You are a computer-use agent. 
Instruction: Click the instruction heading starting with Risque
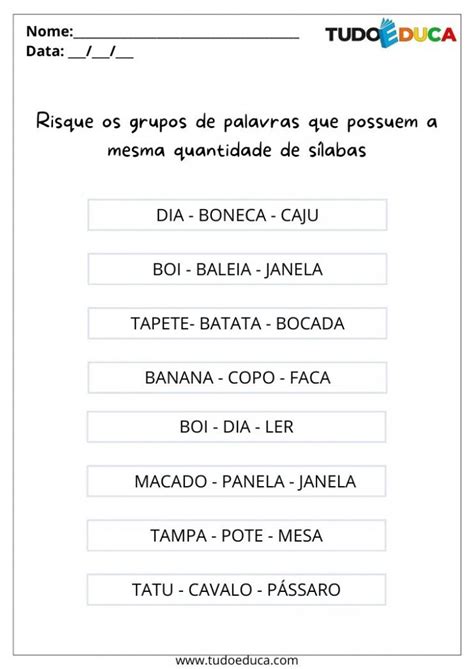pyautogui.click(x=237, y=136)
